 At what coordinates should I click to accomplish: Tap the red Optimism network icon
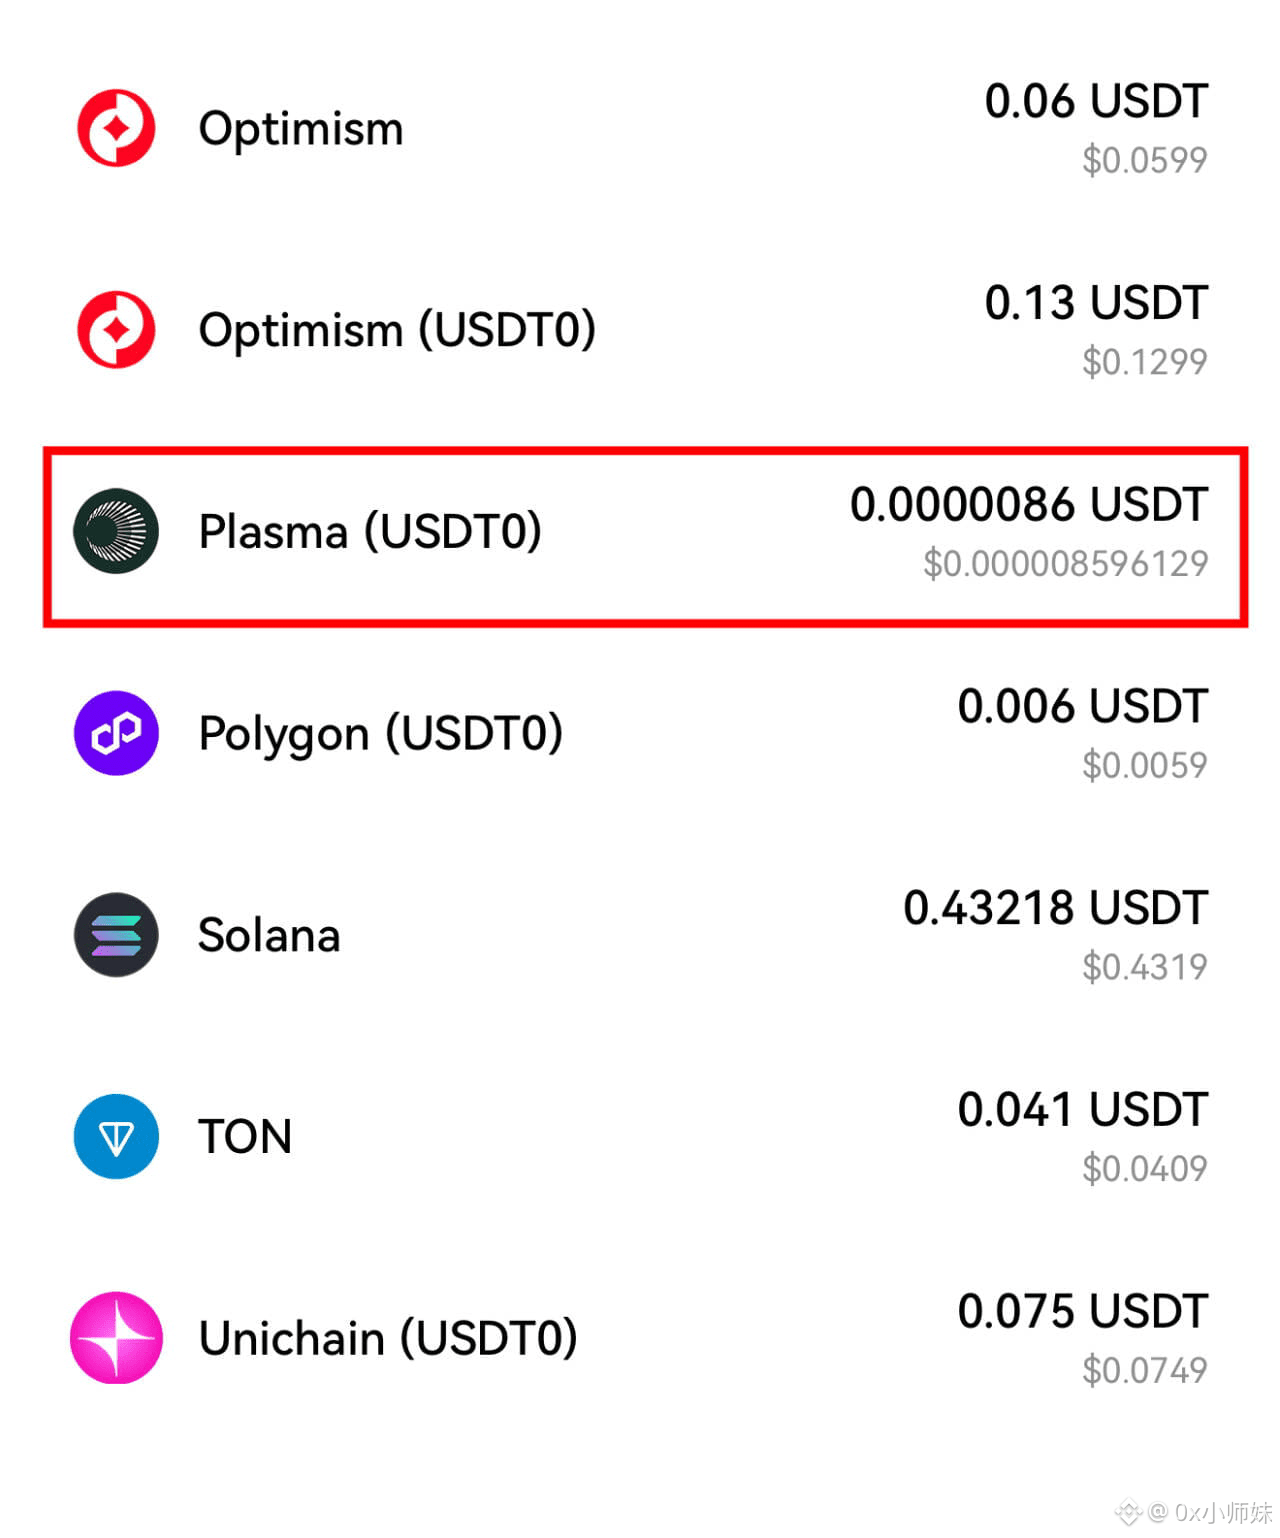click(x=116, y=128)
